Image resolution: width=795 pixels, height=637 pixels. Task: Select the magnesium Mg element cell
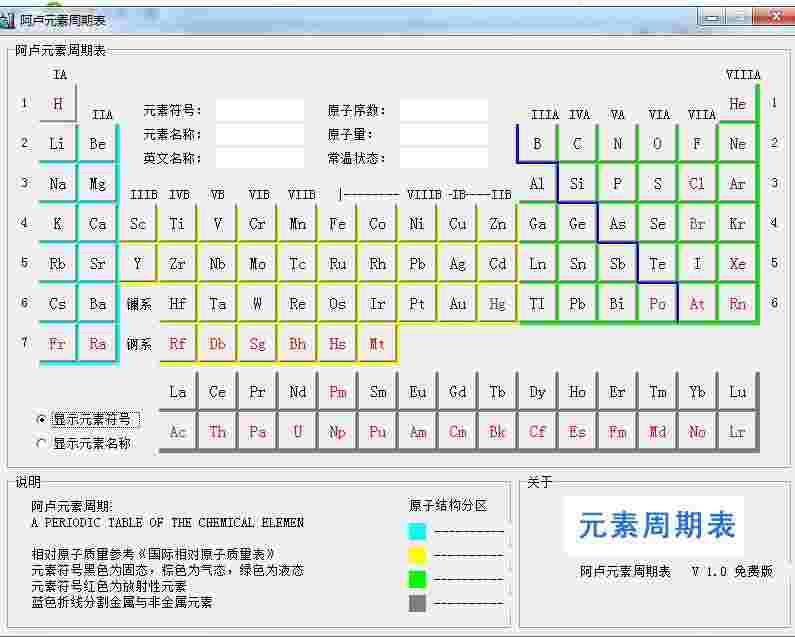point(97,184)
